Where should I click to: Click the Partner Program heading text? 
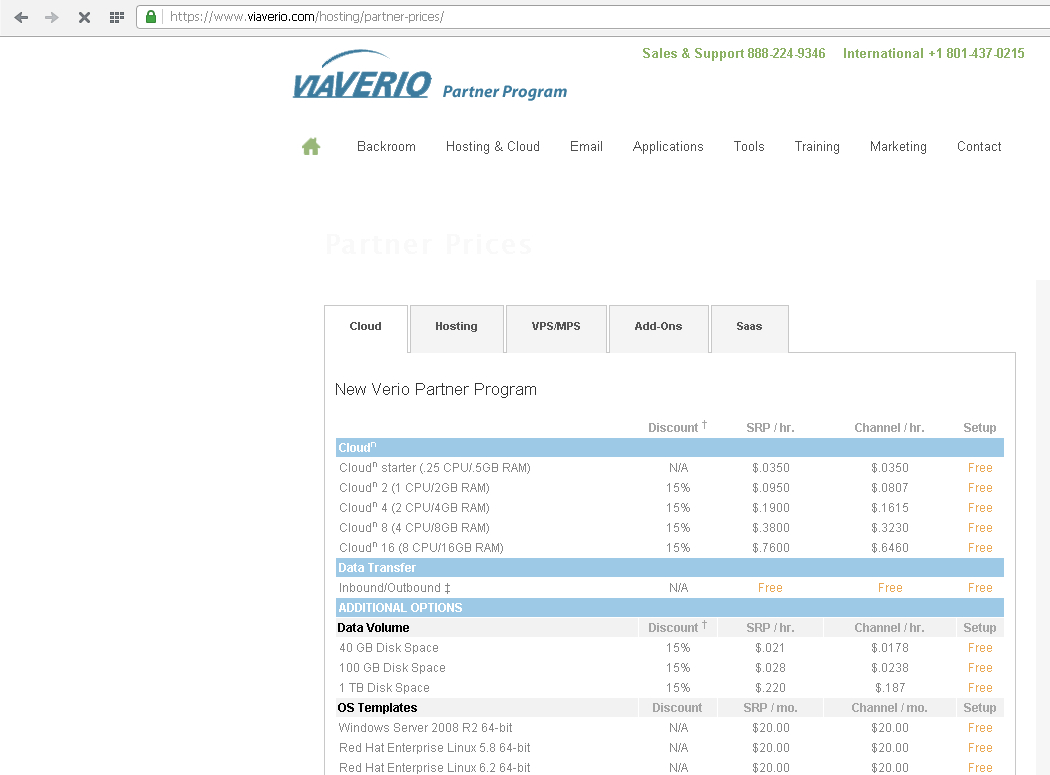pos(505,92)
